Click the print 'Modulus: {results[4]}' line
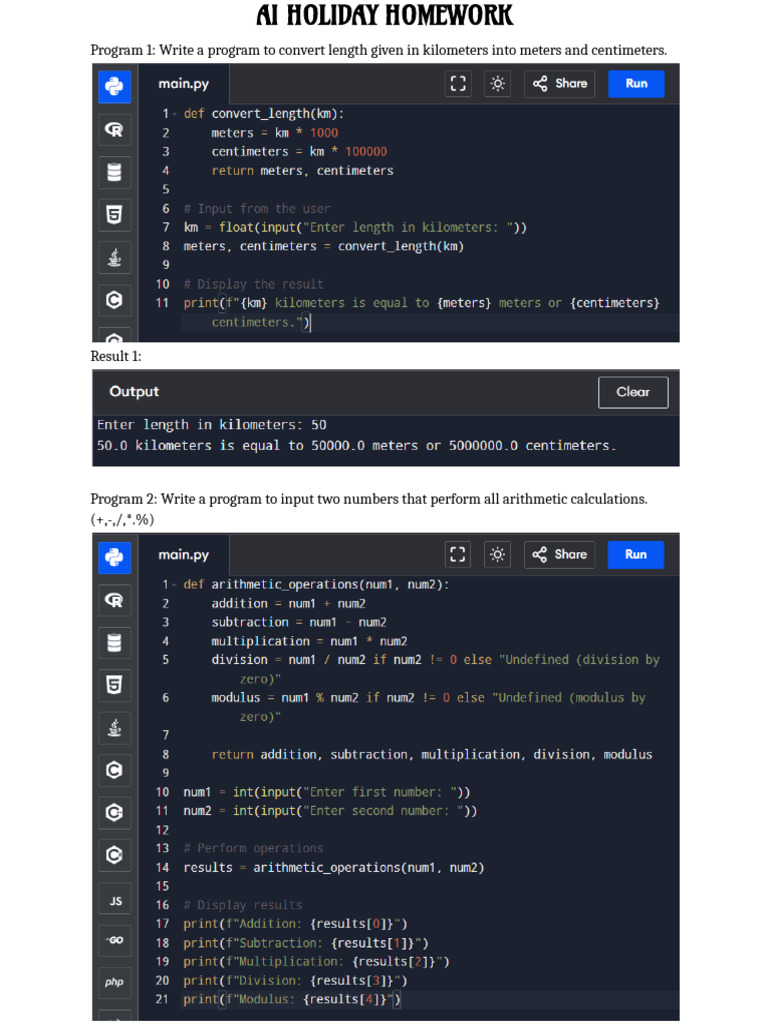 click(292, 999)
